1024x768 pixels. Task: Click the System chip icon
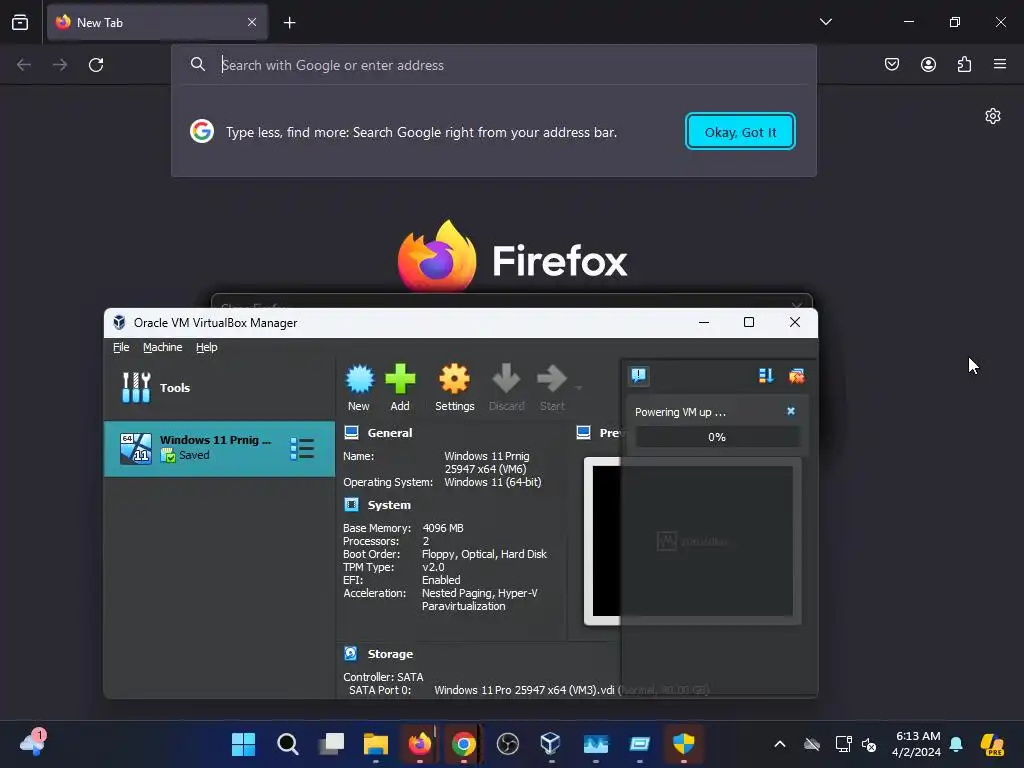point(351,504)
